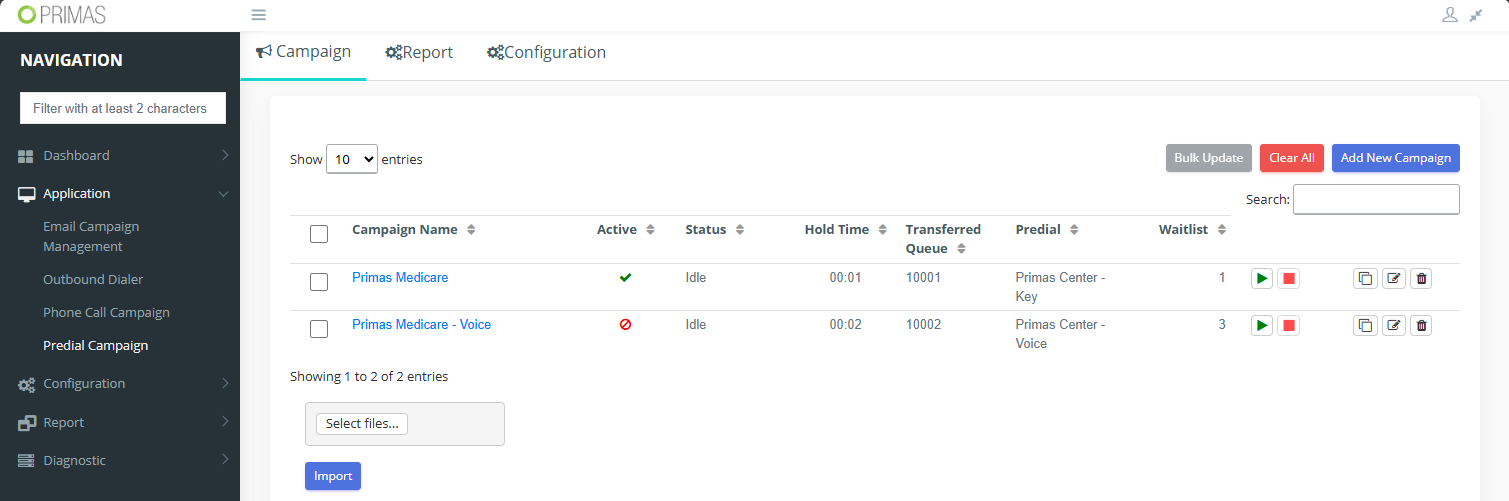
Task: Check the Primas Medicare row checkbox
Action: coord(319,282)
